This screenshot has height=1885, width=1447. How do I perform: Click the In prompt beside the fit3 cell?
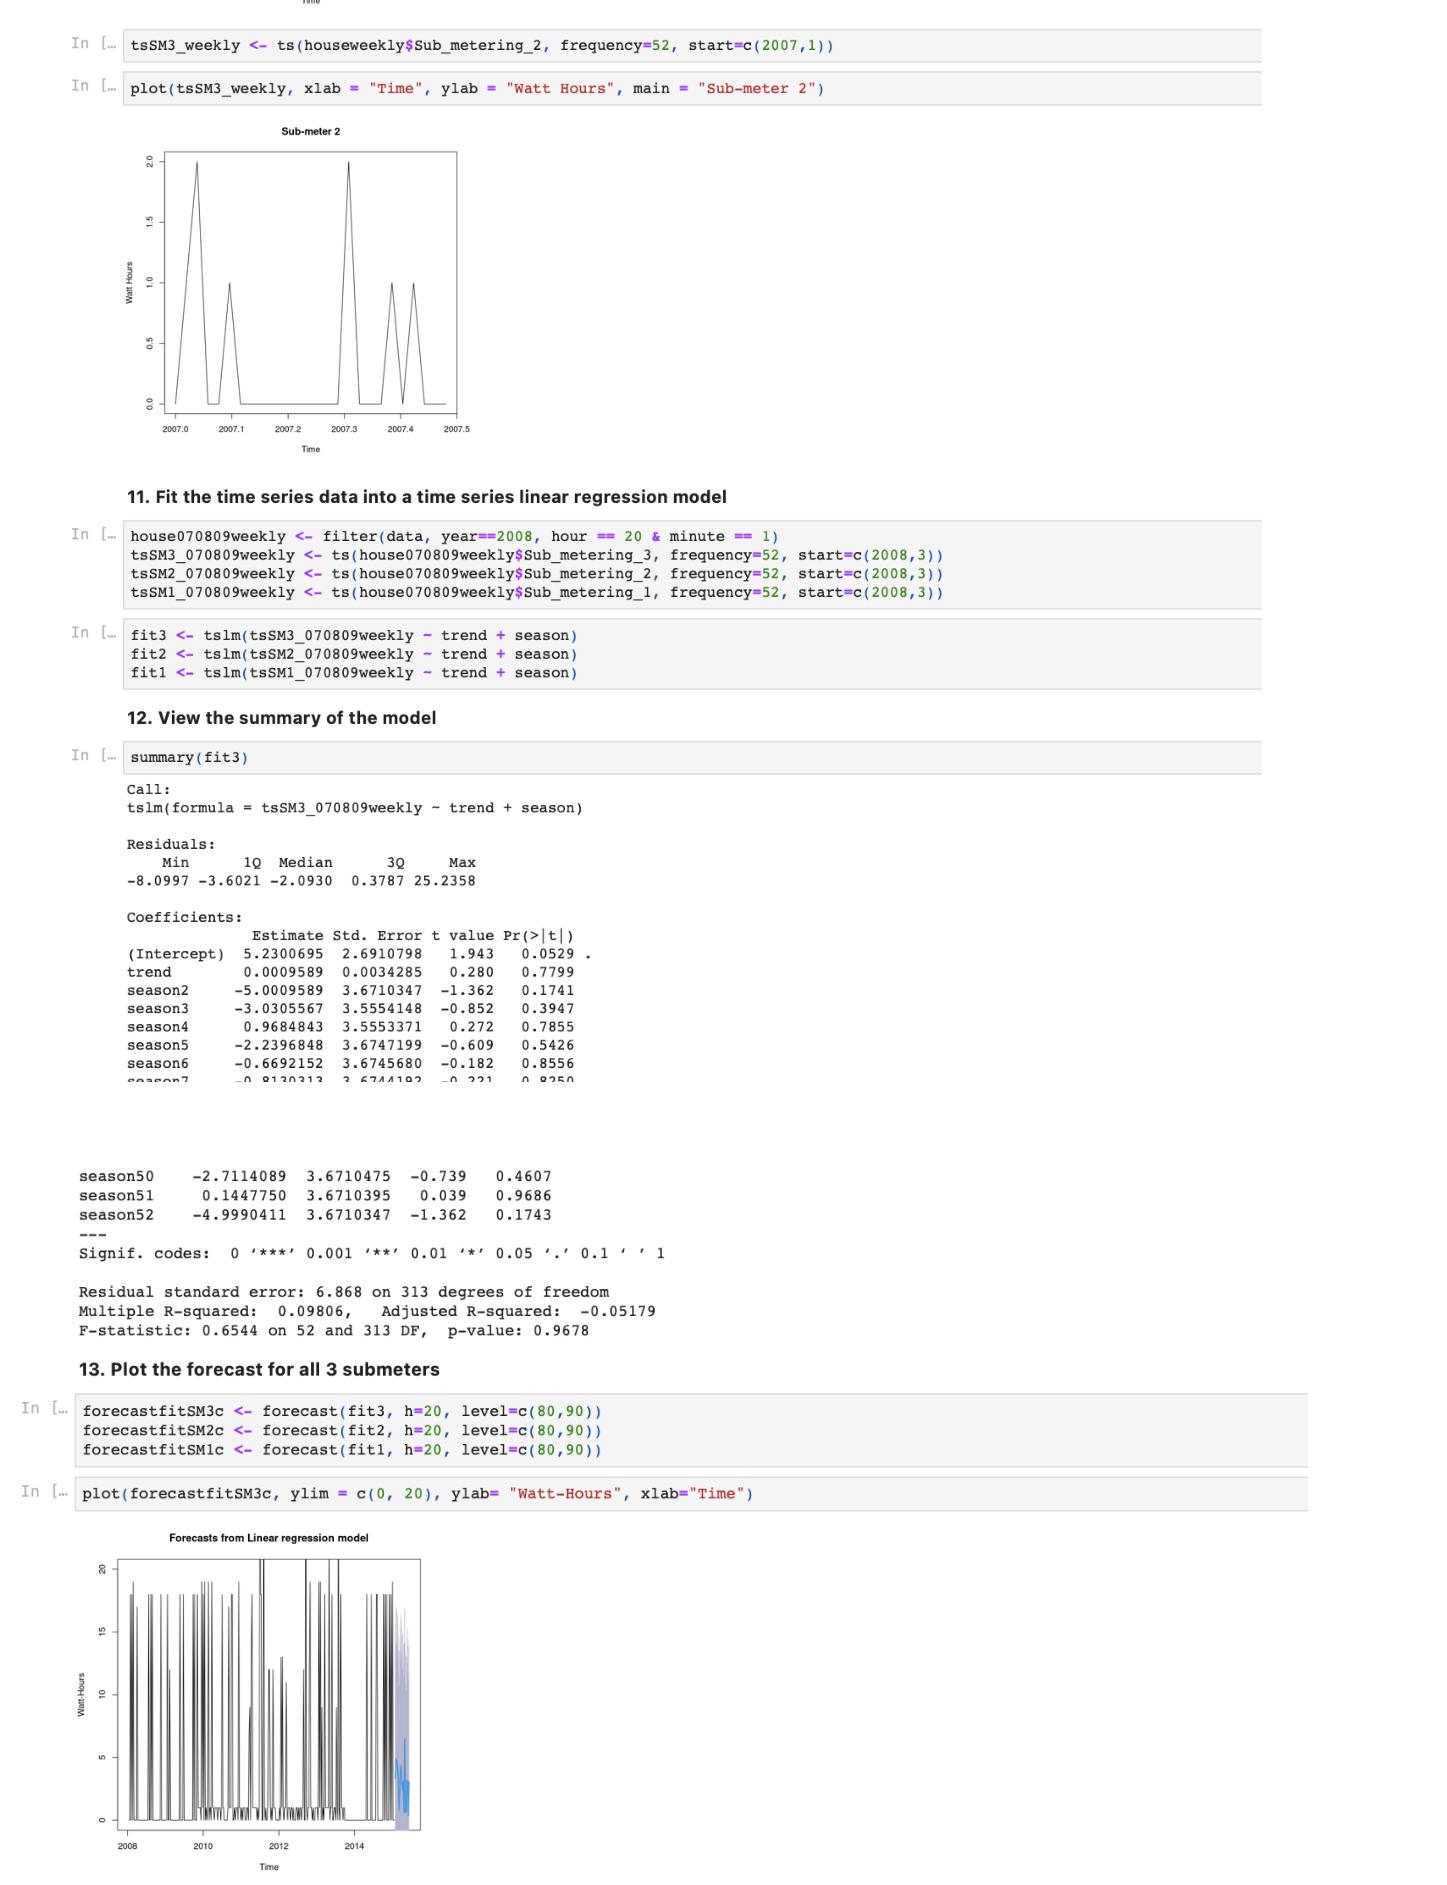pos(93,632)
